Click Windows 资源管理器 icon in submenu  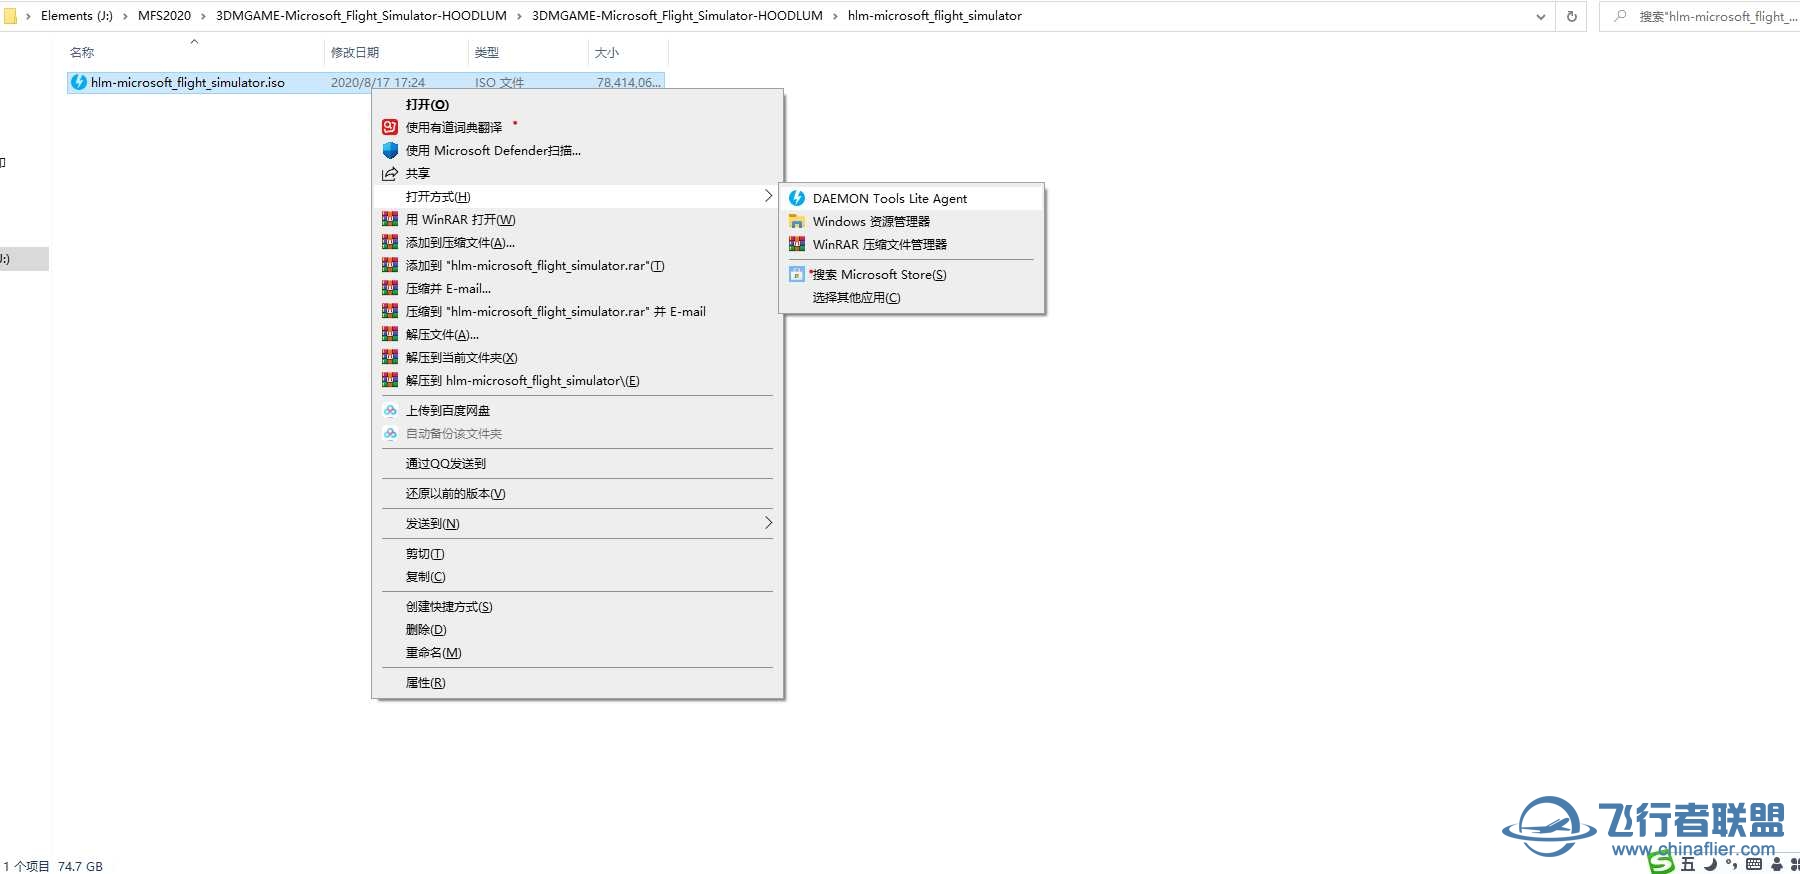coord(797,221)
